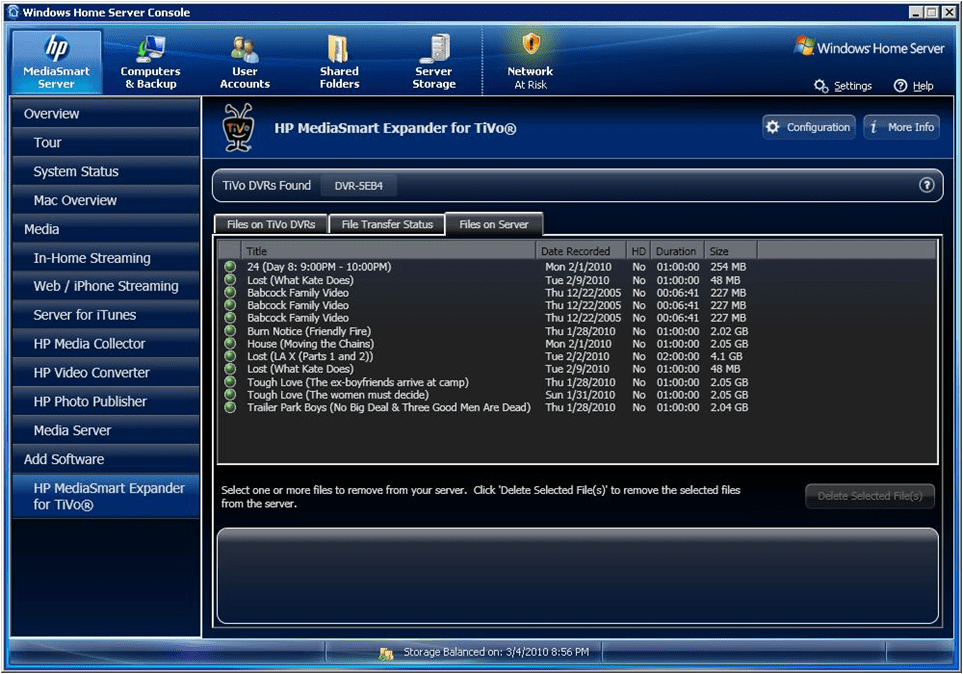The image size is (963, 674).
Task: Click green icon beside Tough Love ex-boyfriends
Action: coord(230,382)
